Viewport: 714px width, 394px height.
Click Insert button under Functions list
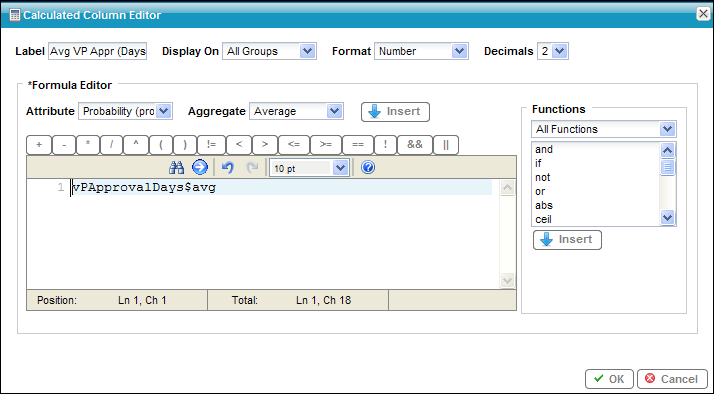567,240
